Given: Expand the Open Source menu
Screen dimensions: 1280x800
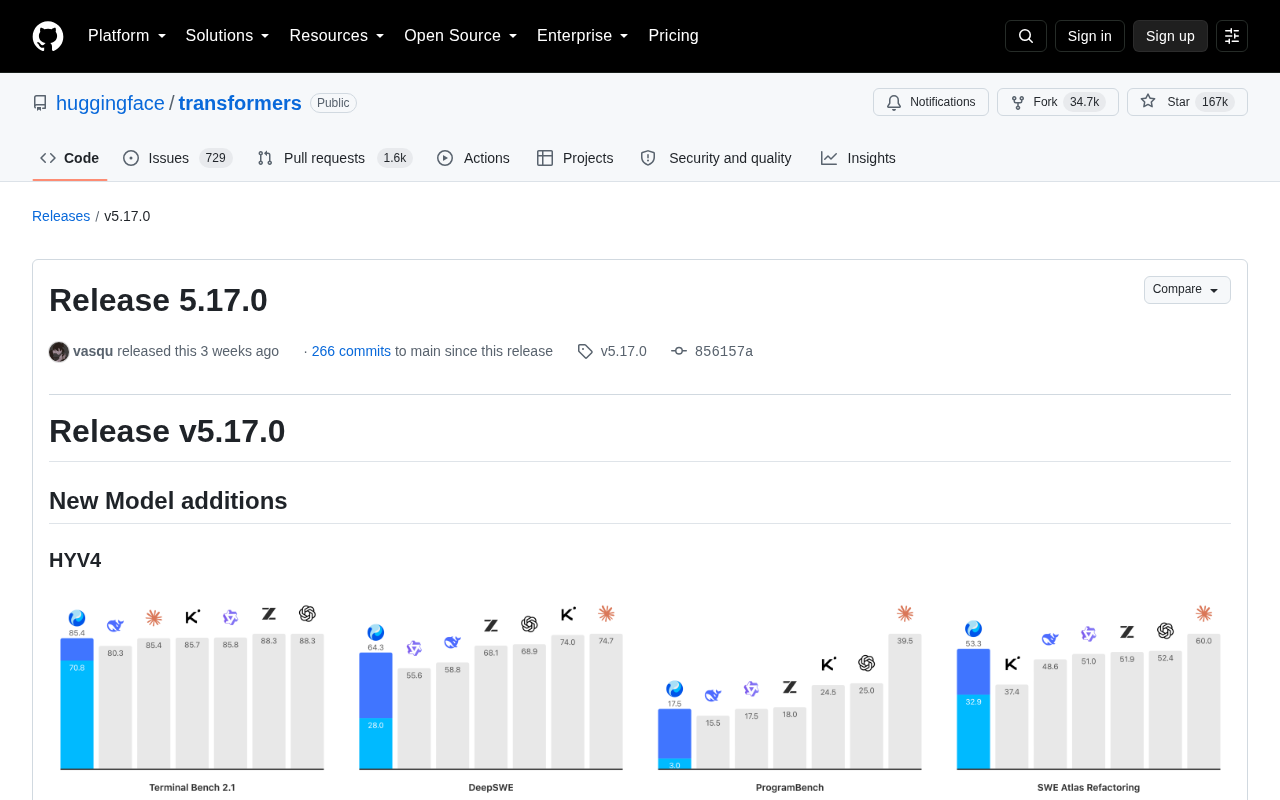Looking at the screenshot, I should coord(461,36).
